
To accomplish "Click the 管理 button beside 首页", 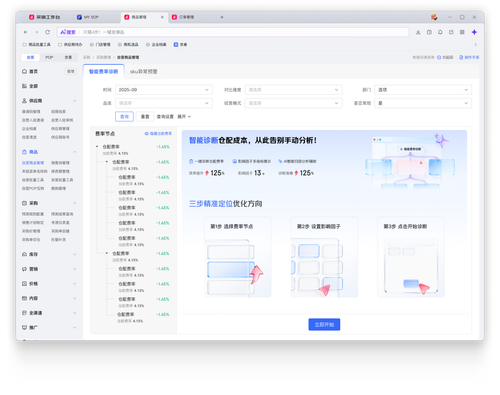I will pyautogui.click(x=71, y=71).
